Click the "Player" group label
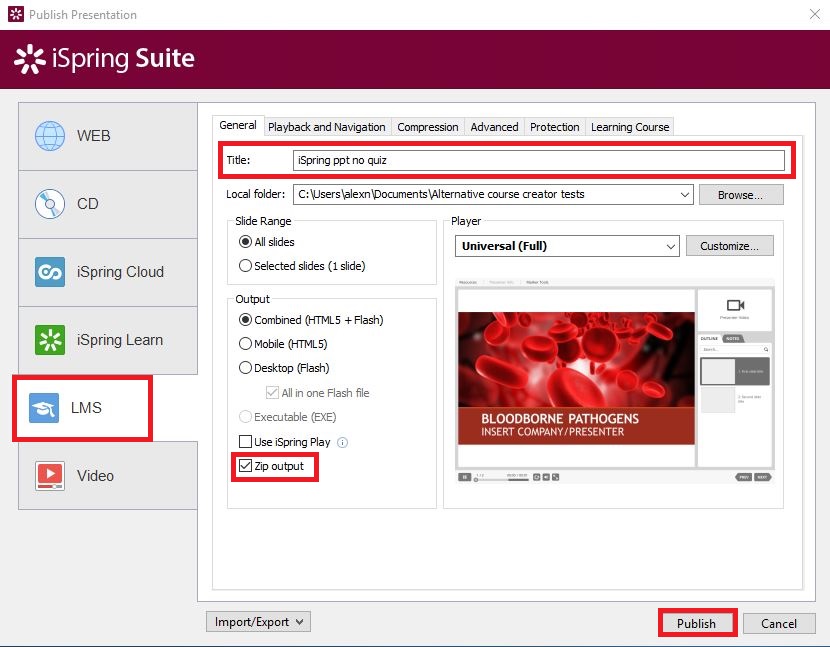The width and height of the screenshot is (830, 647). click(466, 221)
